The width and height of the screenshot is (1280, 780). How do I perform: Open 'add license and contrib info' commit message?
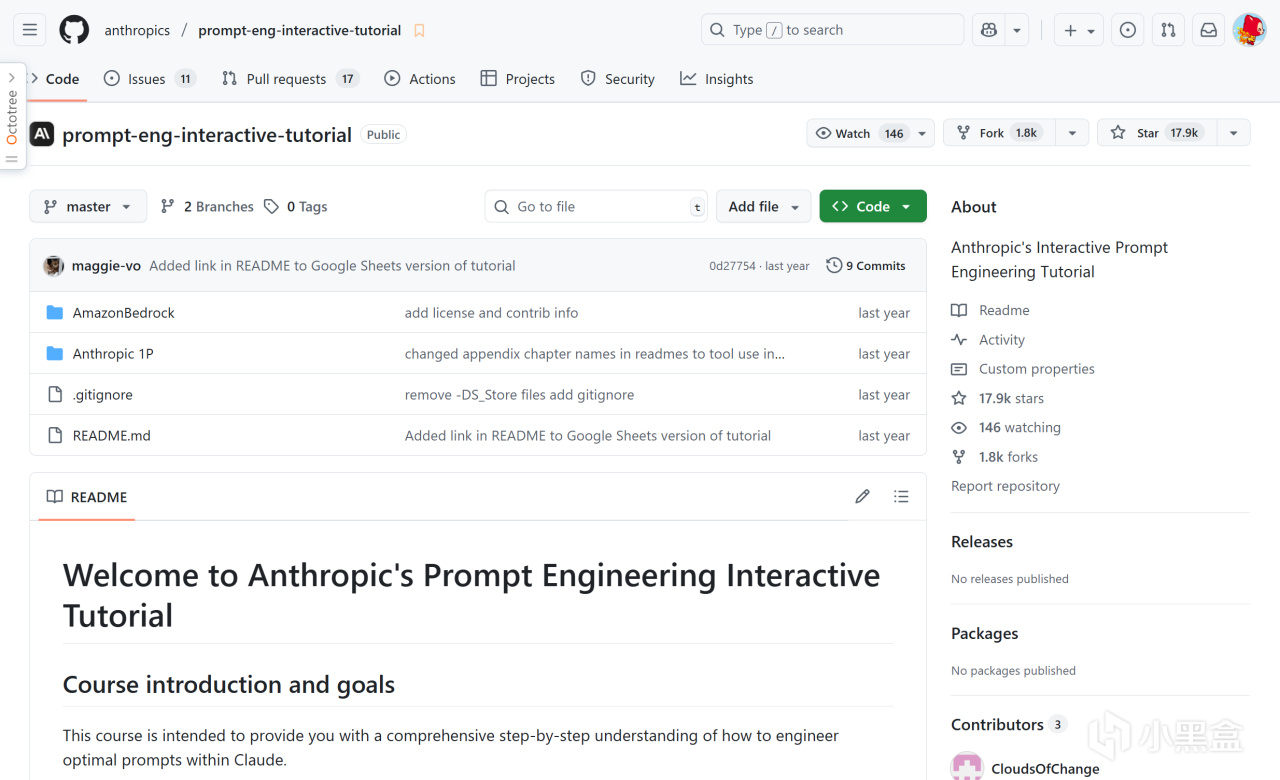click(x=492, y=313)
